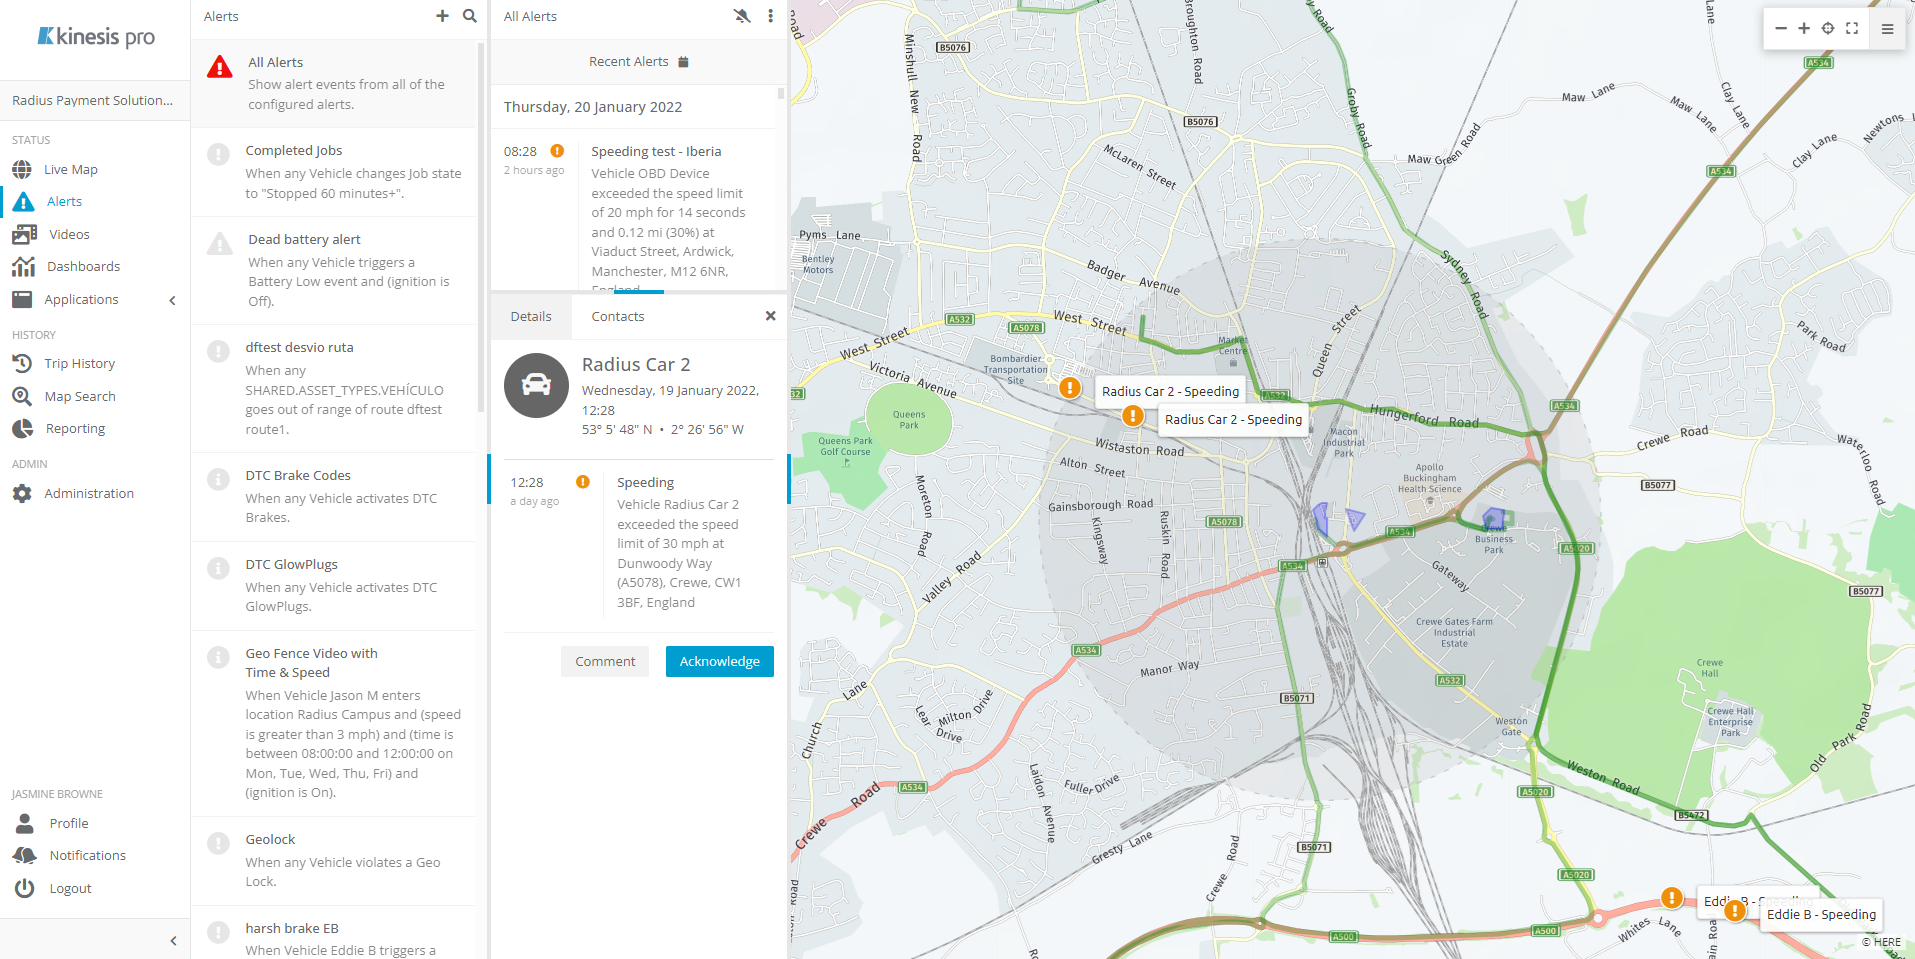The image size is (1915, 959).
Task: Click Logout power icon
Action: click(25, 888)
